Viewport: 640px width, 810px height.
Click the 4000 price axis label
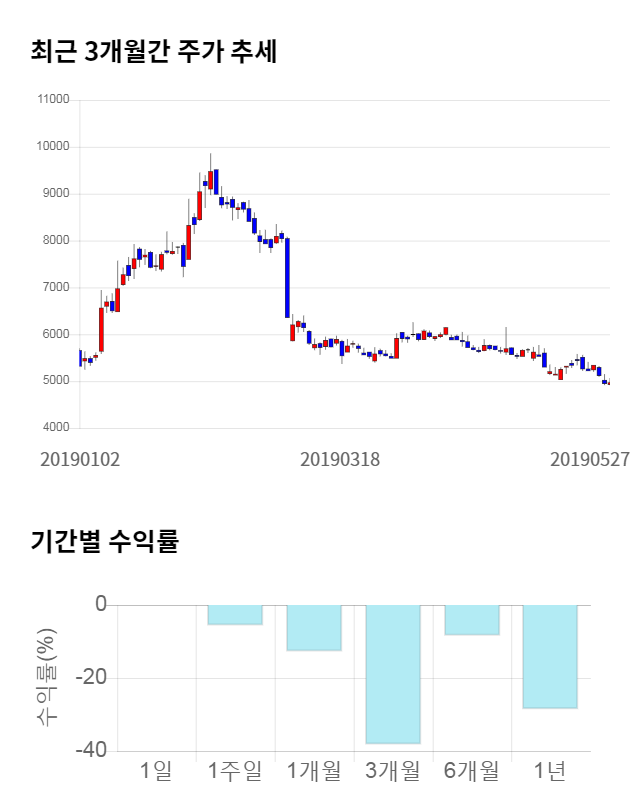pyautogui.click(x=55, y=428)
